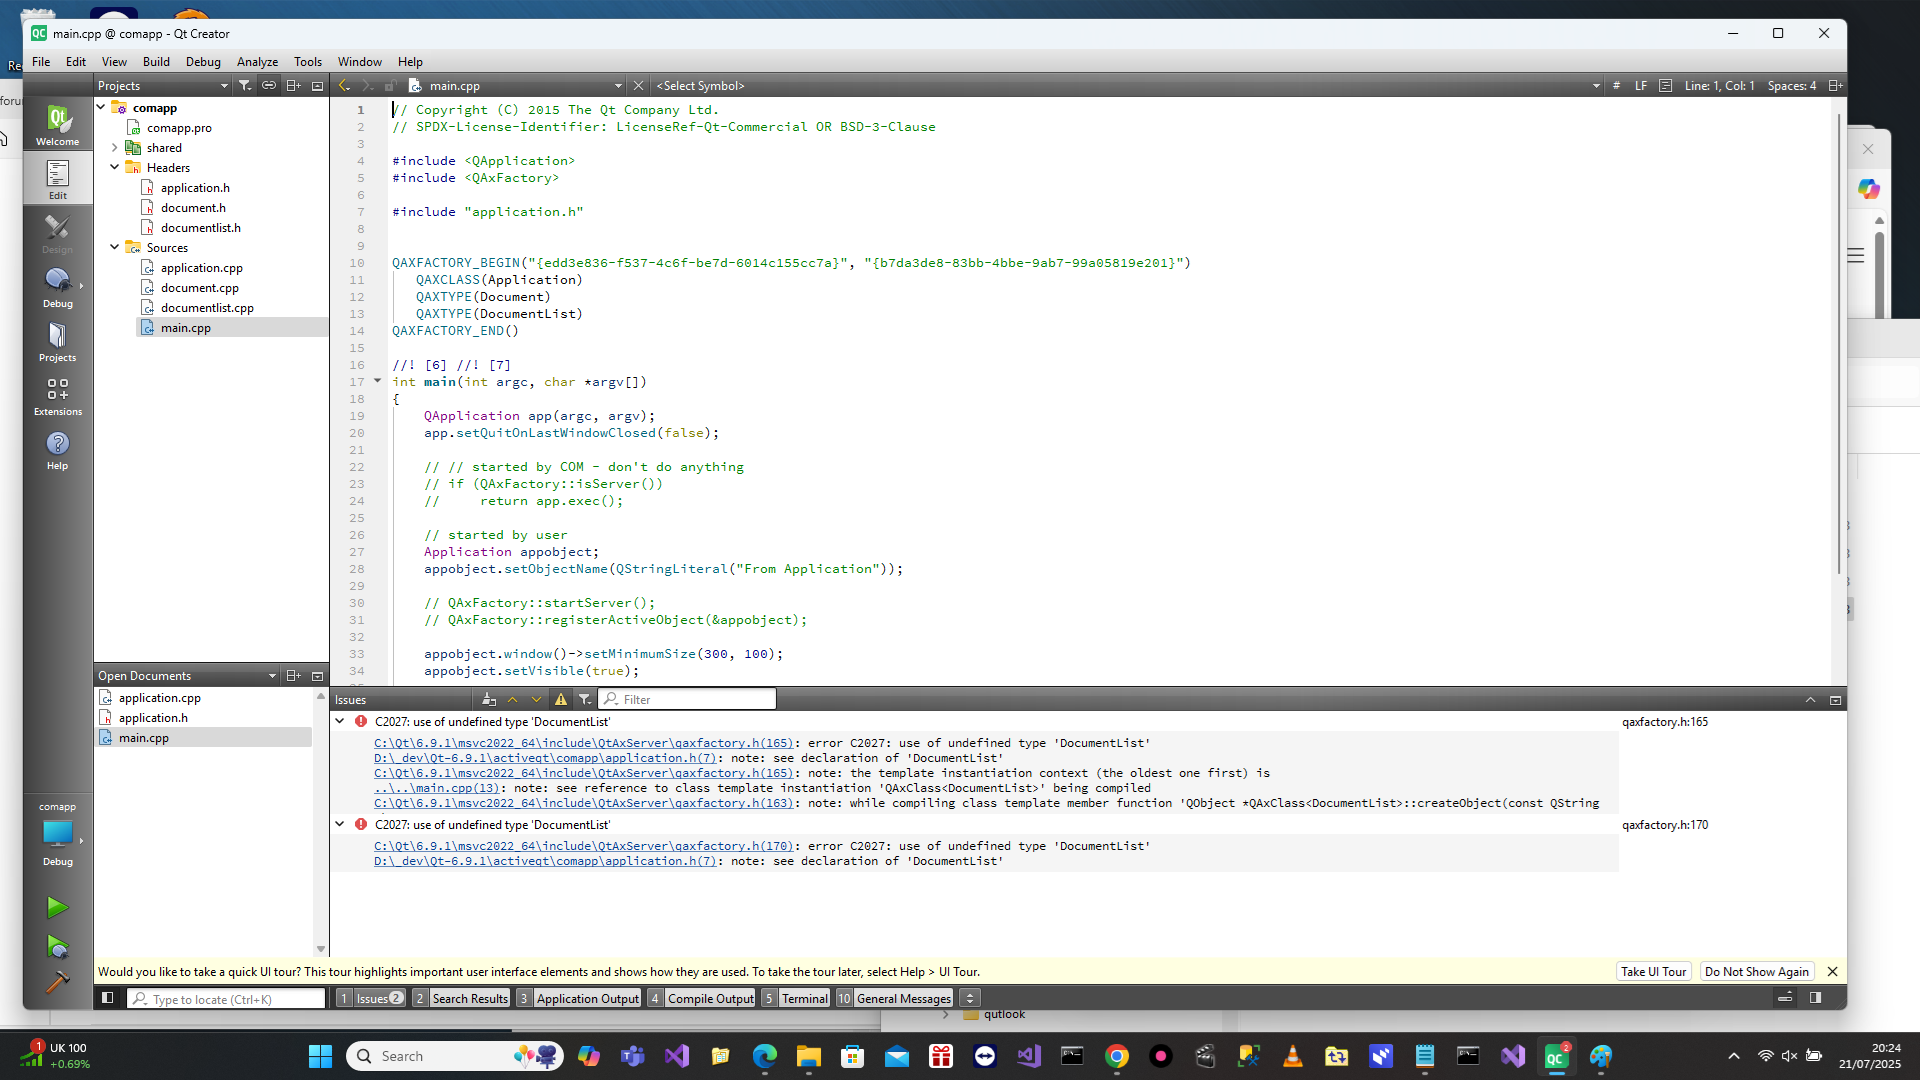The width and height of the screenshot is (1920, 1080).
Task: Toggle the right sidebar visibility
Action: click(x=1815, y=998)
